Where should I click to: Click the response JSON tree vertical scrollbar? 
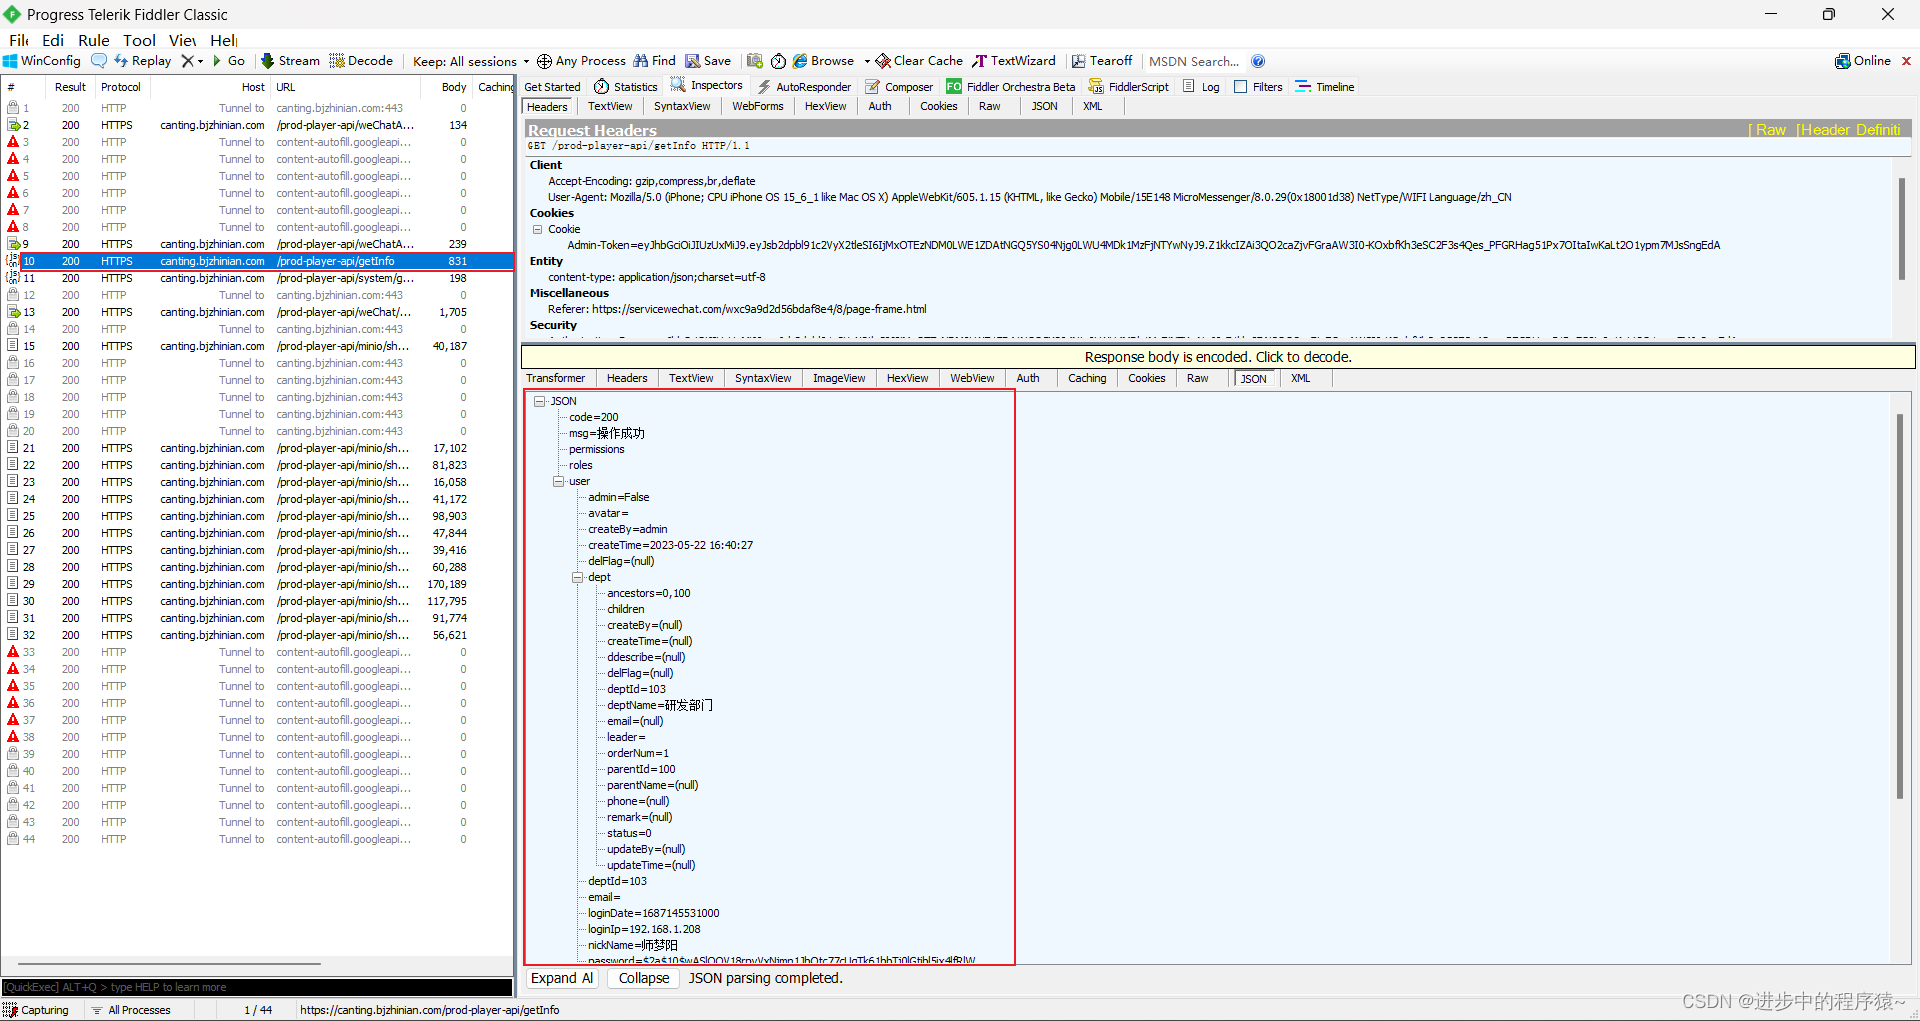point(1900,606)
